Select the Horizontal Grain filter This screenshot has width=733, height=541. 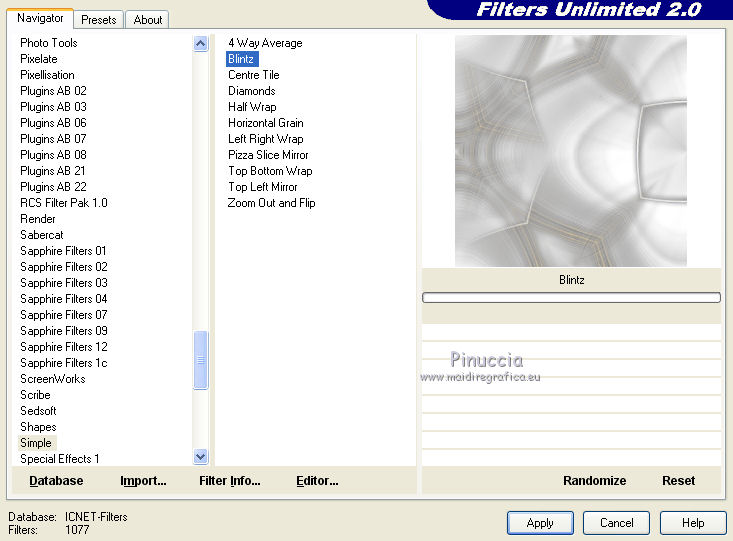click(266, 123)
